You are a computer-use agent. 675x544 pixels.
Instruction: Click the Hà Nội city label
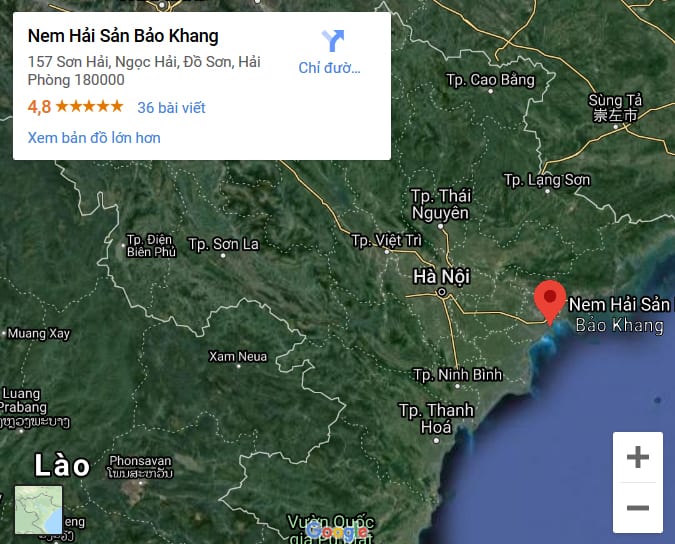pyautogui.click(x=441, y=277)
